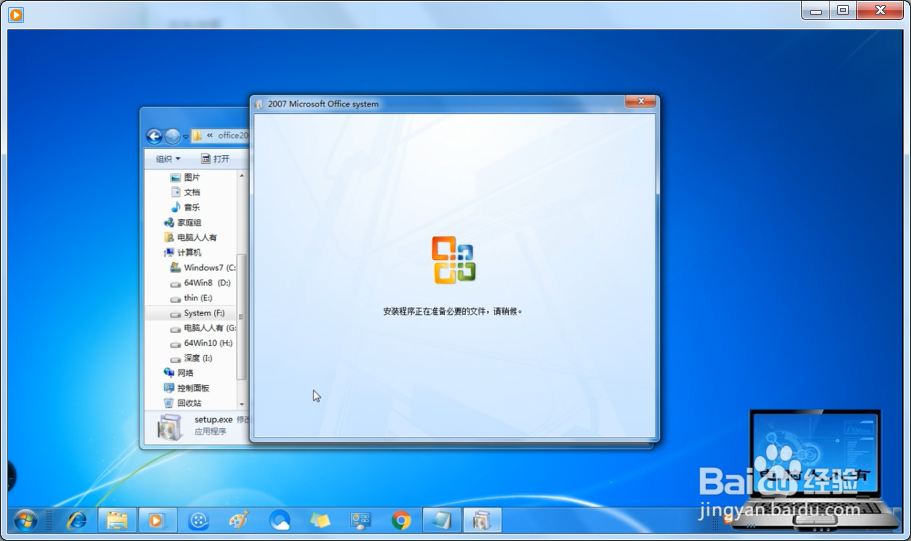This screenshot has width=911, height=541.
Task: Open recent pages dropdown beside Forward arrow
Action: (x=186, y=137)
